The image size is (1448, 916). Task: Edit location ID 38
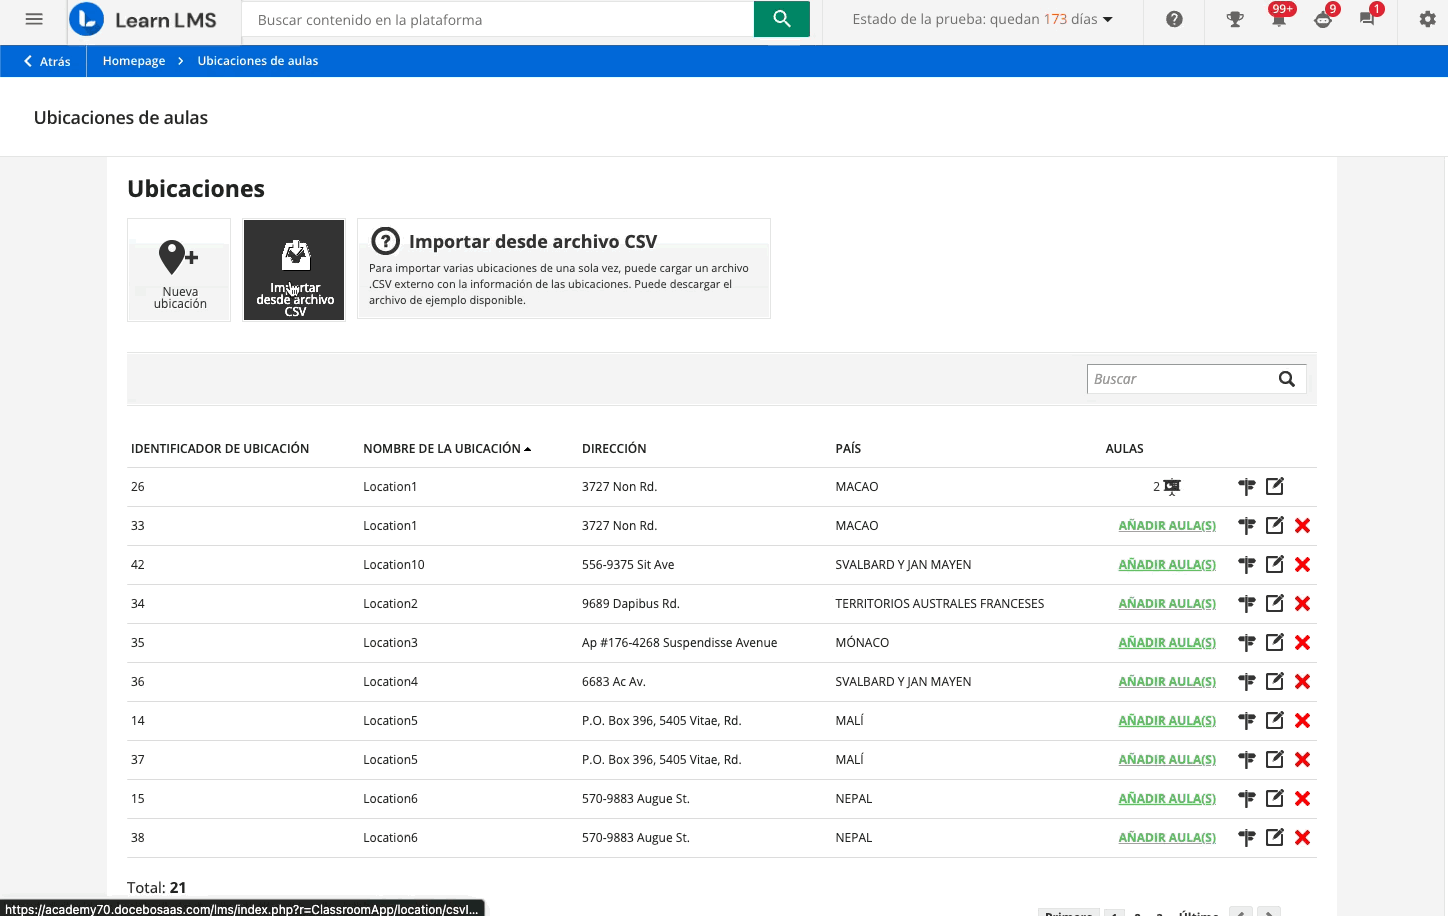point(1274,838)
